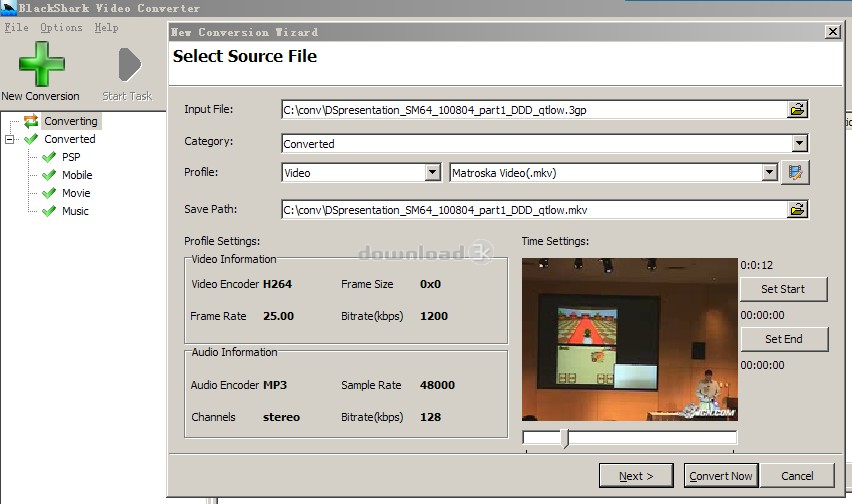
Task: Click the end time 00:00:00 under Set End
Action: click(x=762, y=365)
